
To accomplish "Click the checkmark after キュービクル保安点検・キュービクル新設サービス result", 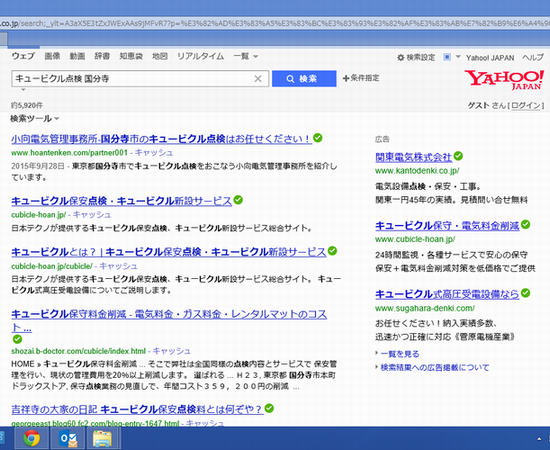I will tap(238, 200).
